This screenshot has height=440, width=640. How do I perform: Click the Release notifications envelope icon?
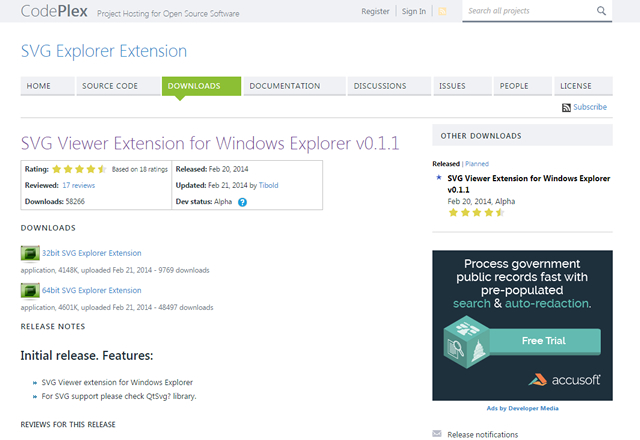(437, 433)
